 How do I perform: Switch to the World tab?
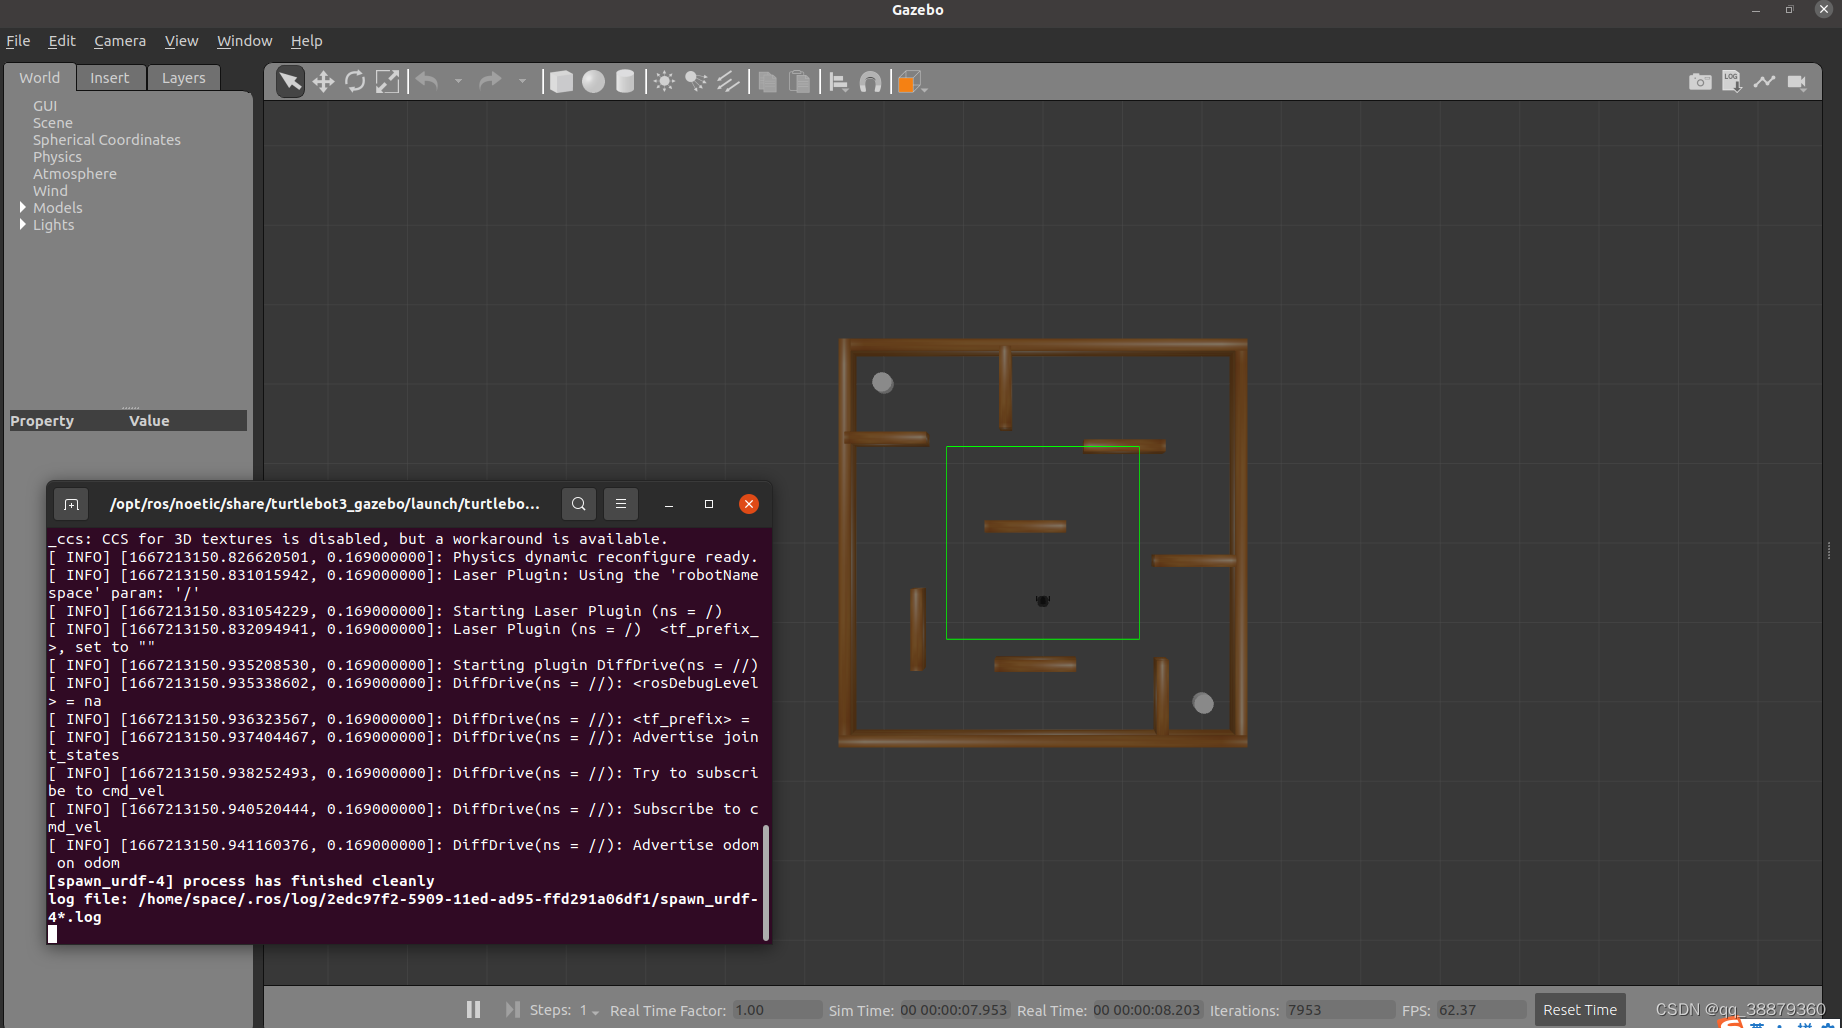pyautogui.click(x=39, y=77)
